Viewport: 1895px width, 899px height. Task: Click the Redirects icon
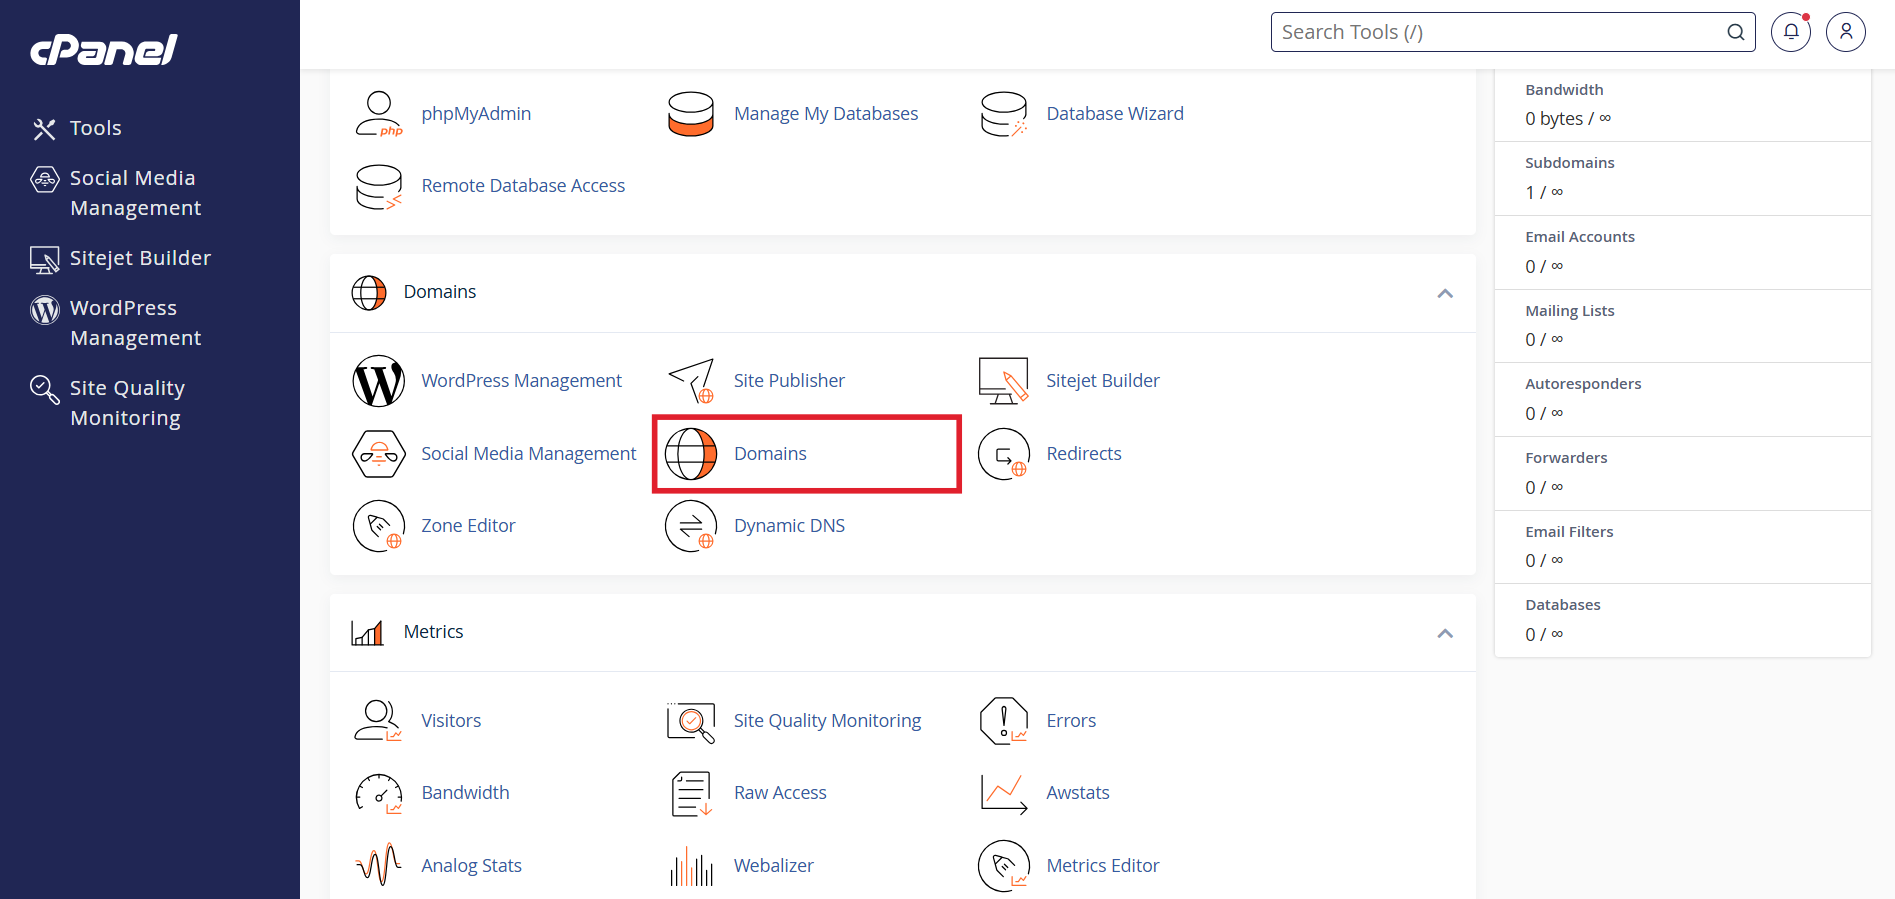1004,454
